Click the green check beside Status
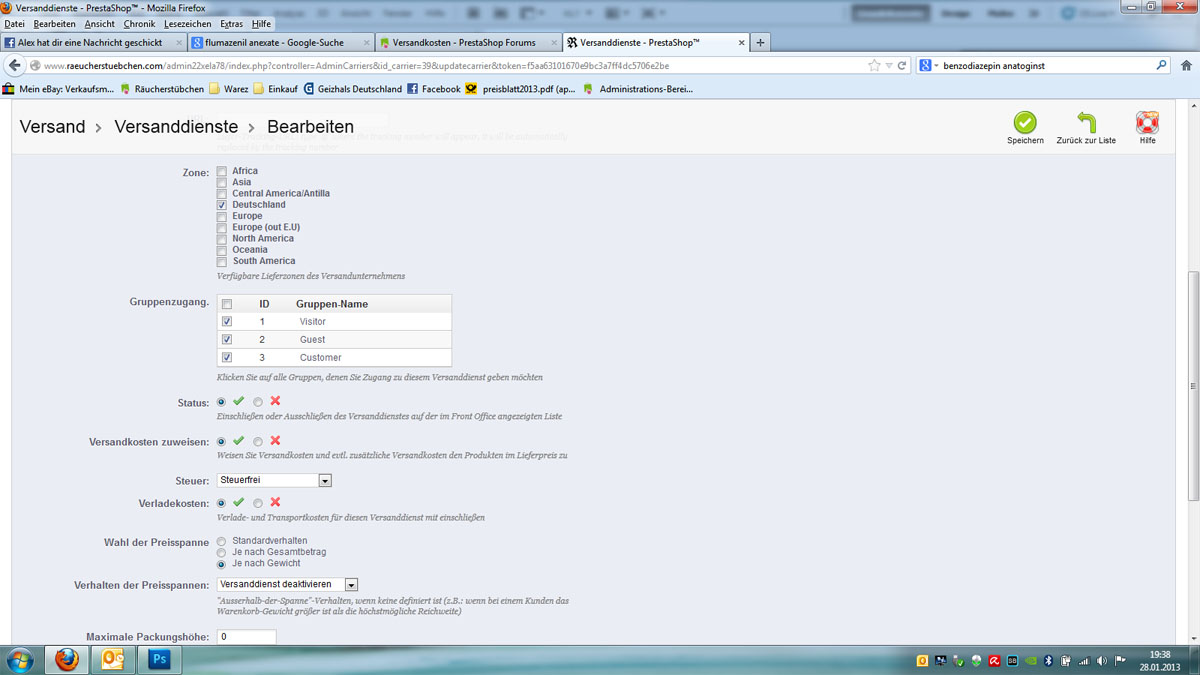 (x=238, y=401)
